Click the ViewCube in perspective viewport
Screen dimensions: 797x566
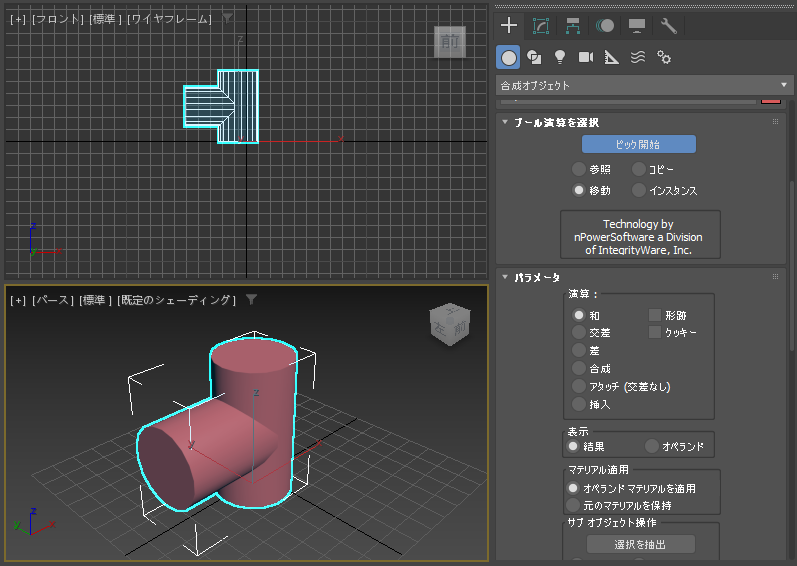(450, 325)
